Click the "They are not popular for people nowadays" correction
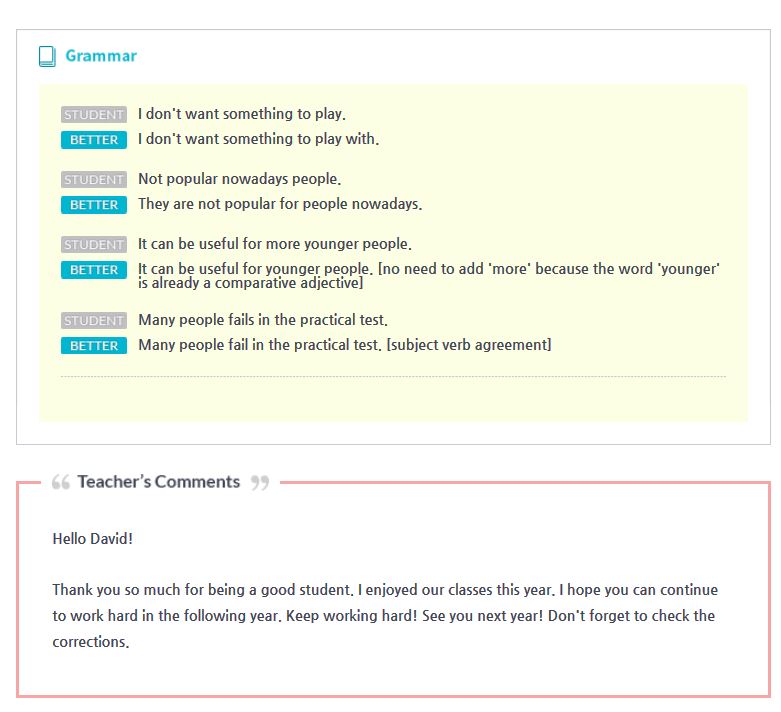 coord(280,205)
